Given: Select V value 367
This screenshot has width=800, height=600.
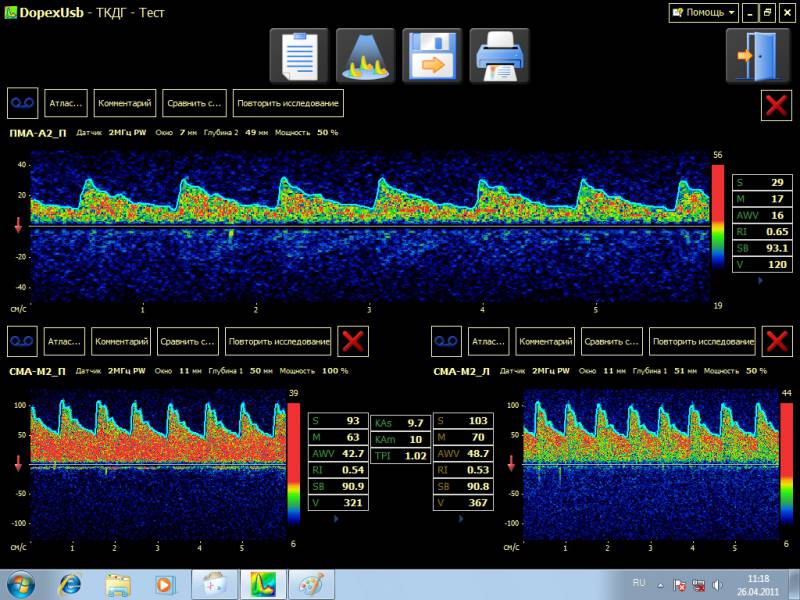Looking at the screenshot, I should point(478,503).
